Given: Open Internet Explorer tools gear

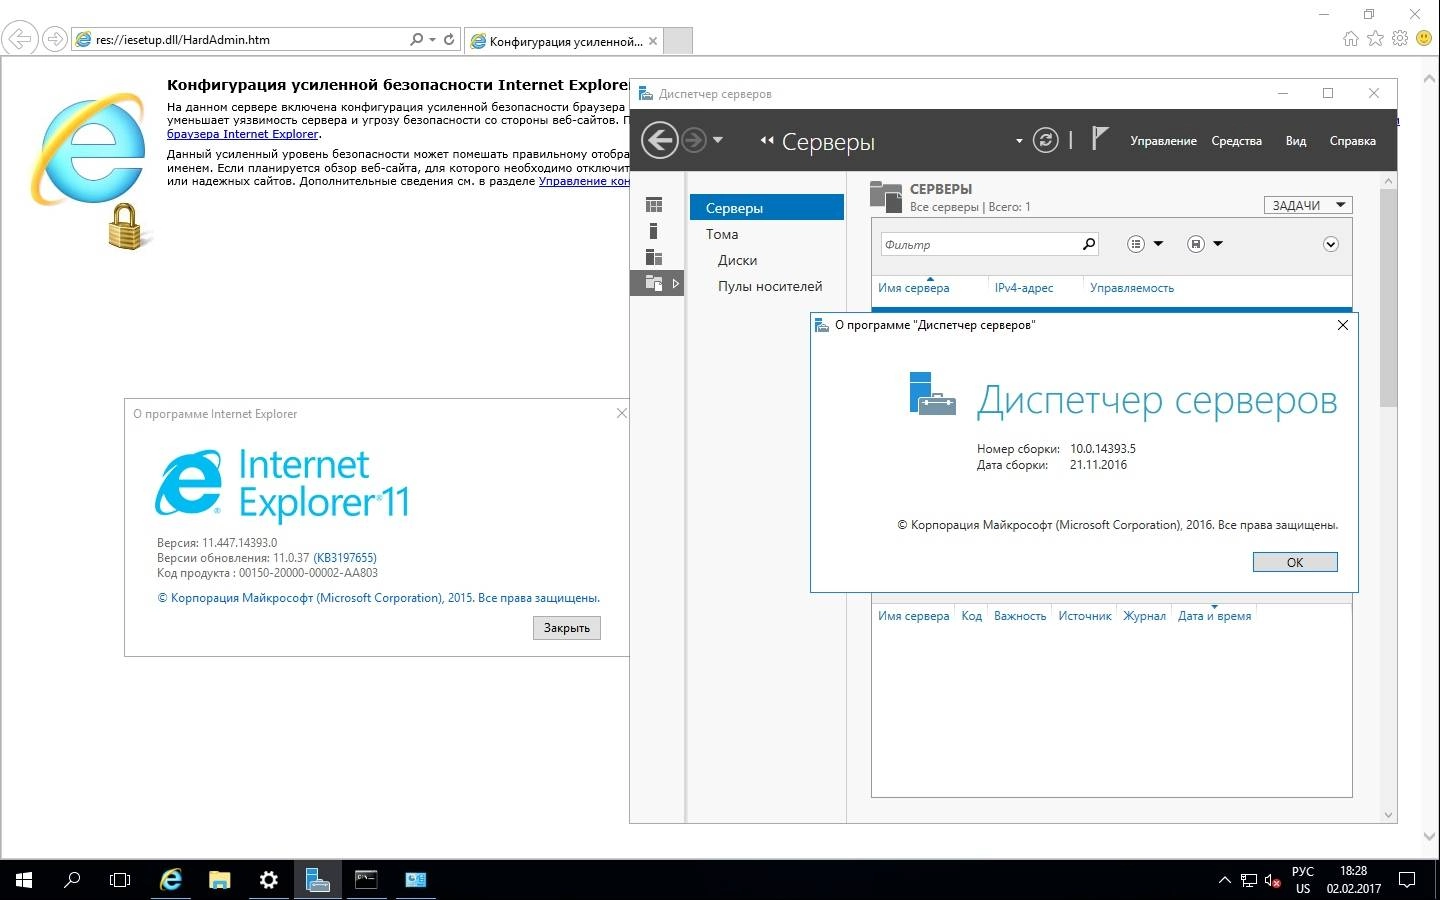Looking at the screenshot, I should [1400, 38].
